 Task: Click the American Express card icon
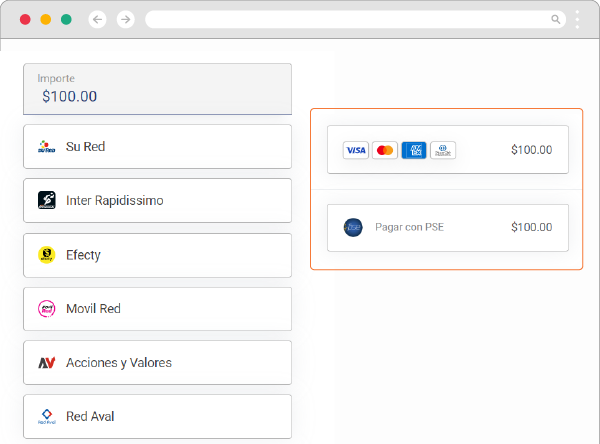tap(413, 150)
